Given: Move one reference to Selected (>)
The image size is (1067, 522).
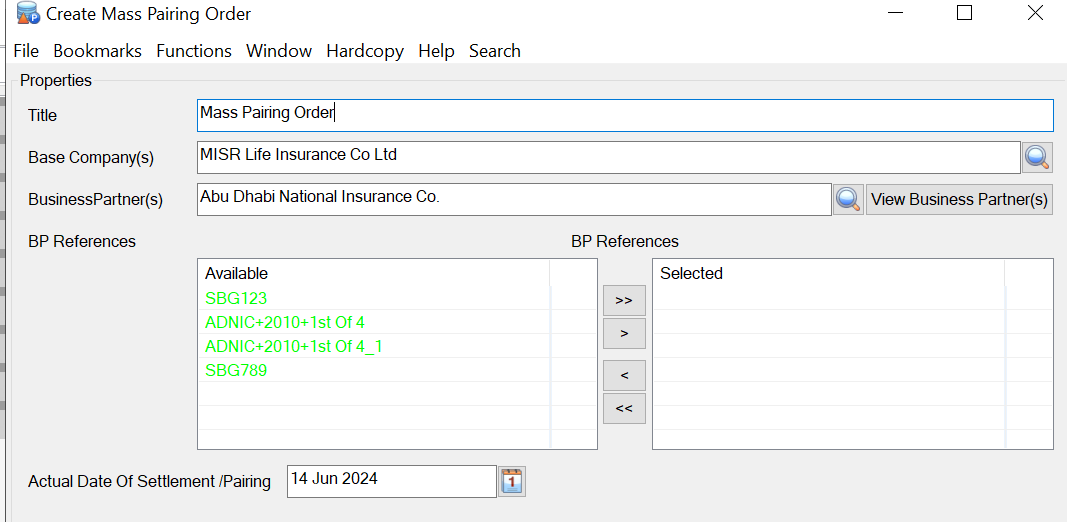Looking at the screenshot, I should (624, 333).
